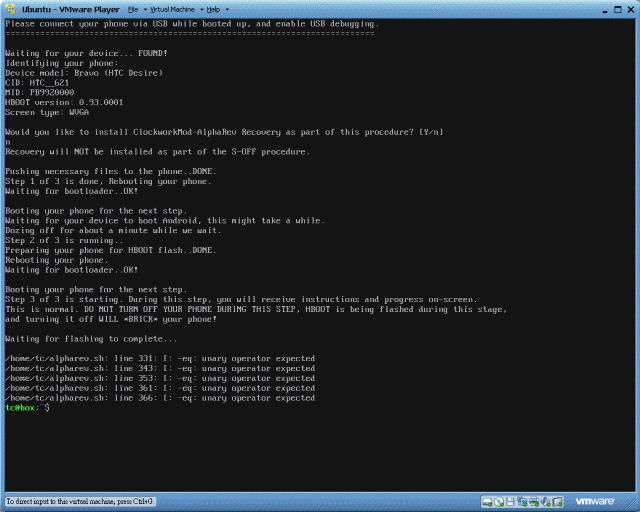The image size is (640, 512).
Task: Click 'Pushing necessary files to the phone..DONE.'
Action: tap(111, 171)
